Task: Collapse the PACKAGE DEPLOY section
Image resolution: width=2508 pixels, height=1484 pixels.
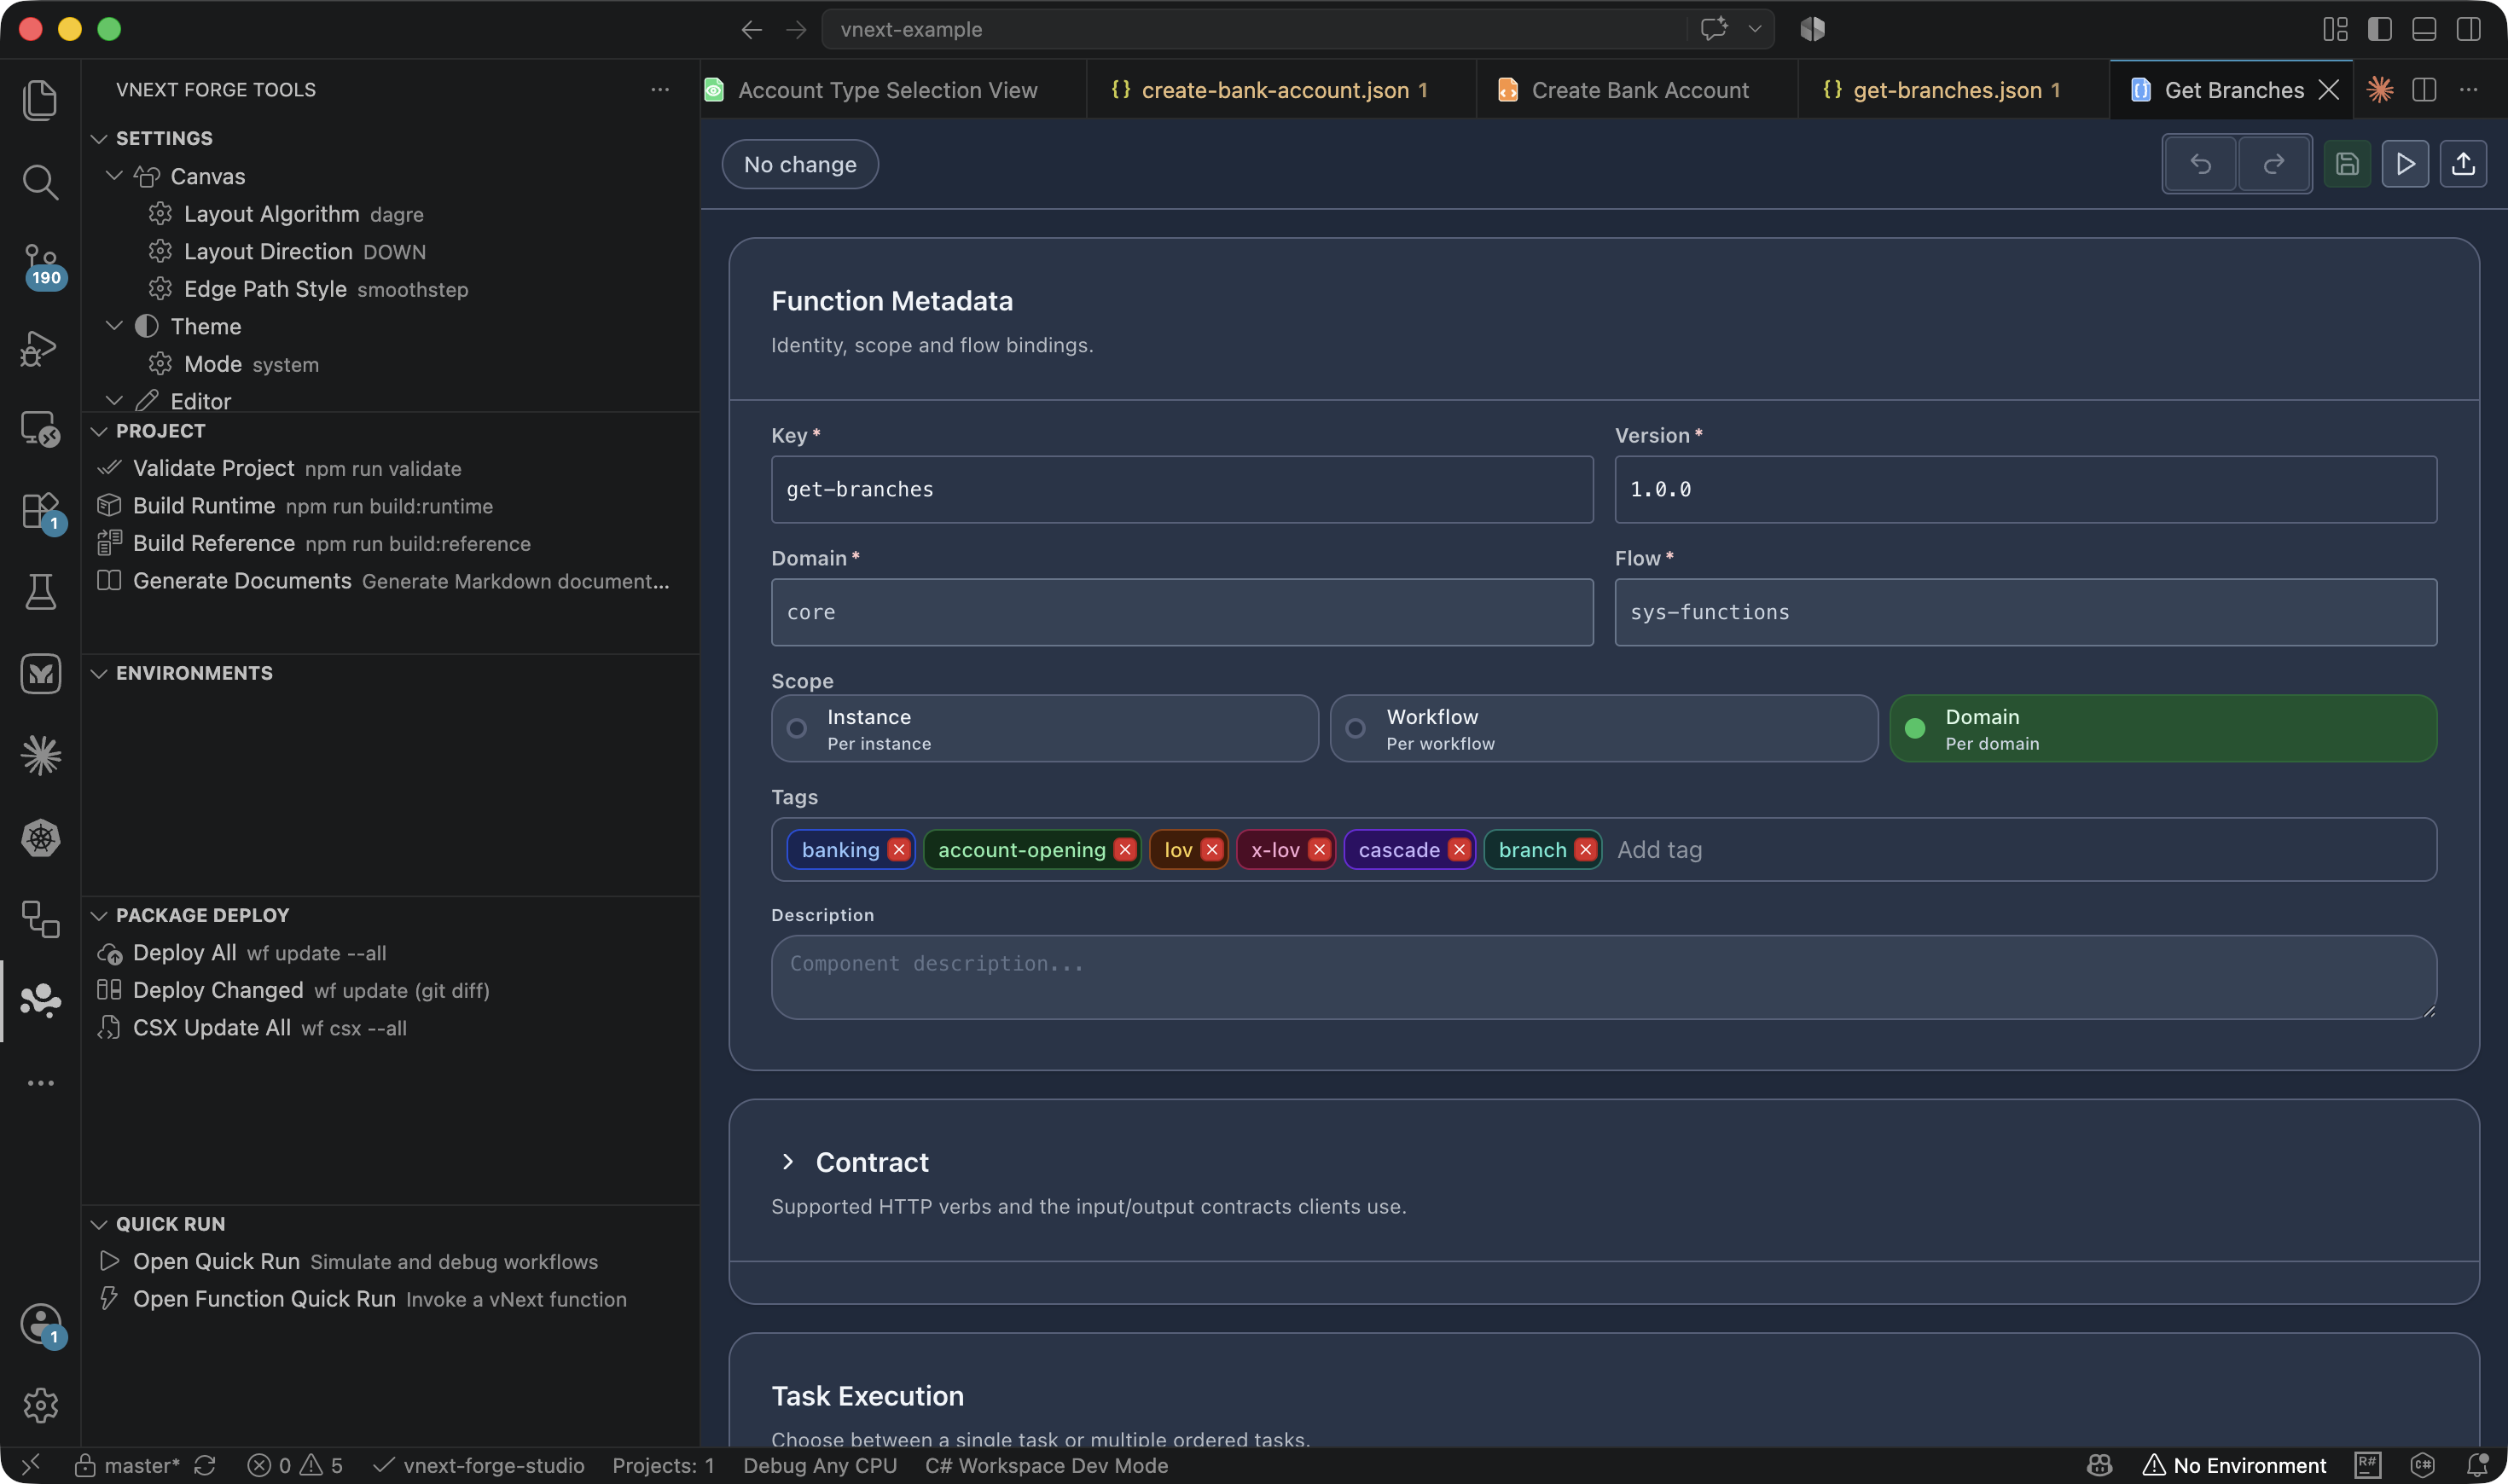Action: point(99,915)
